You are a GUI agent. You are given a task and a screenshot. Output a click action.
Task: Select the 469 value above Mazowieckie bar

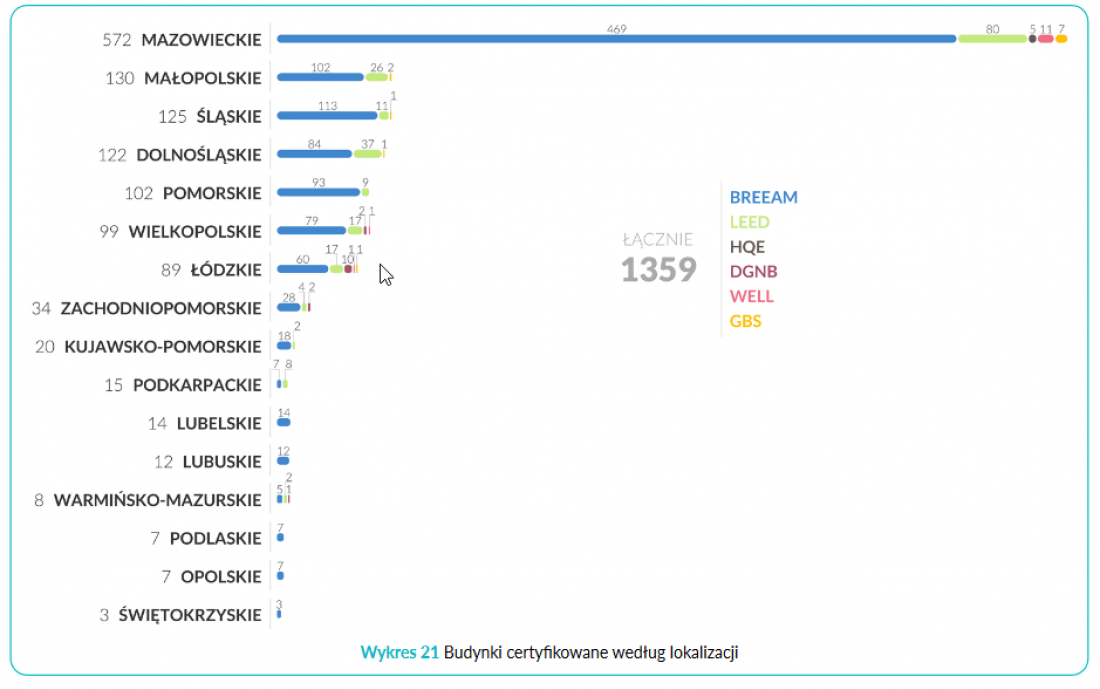click(617, 29)
